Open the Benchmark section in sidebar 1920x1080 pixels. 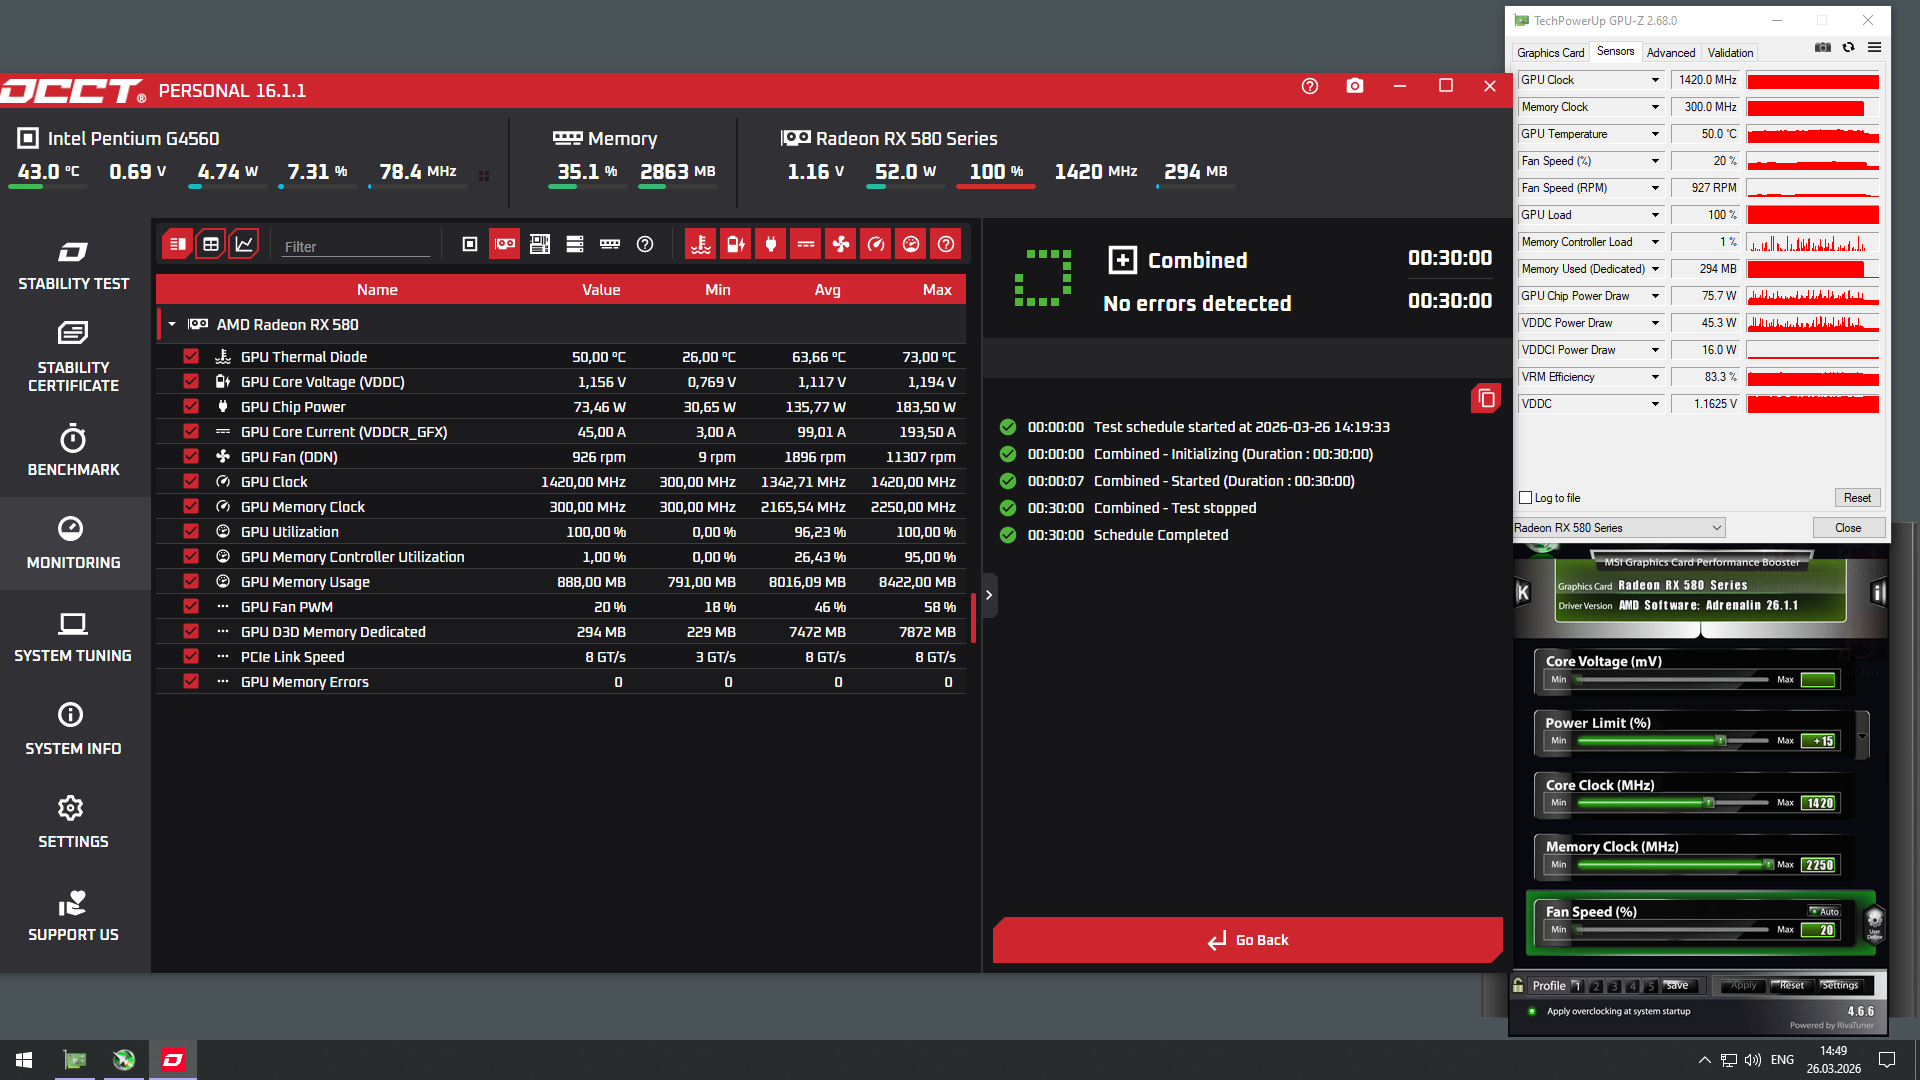pyautogui.click(x=73, y=451)
